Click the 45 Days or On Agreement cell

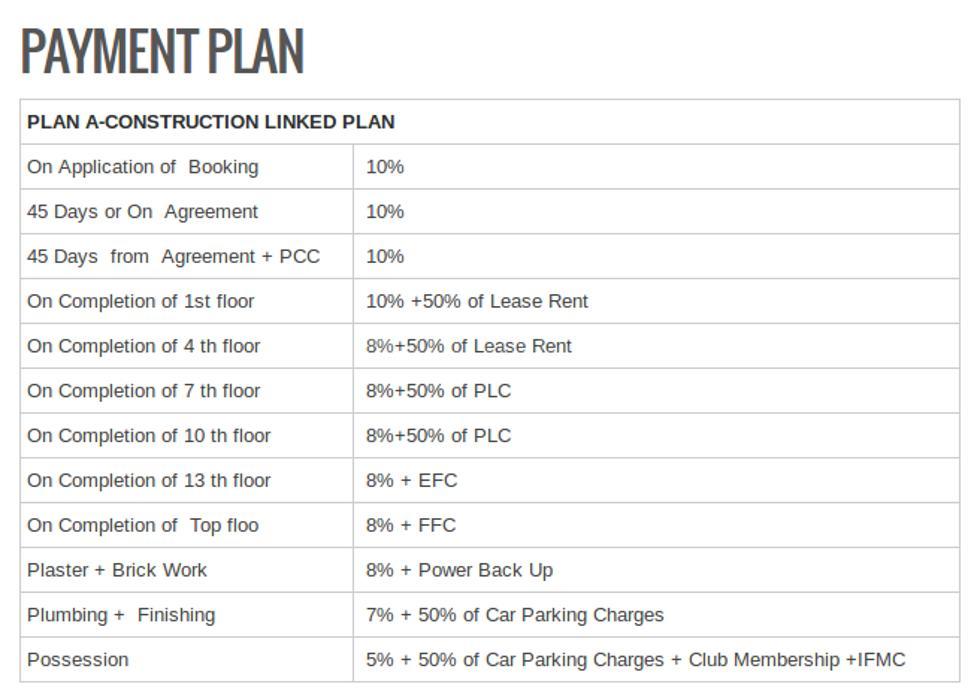tap(143, 212)
